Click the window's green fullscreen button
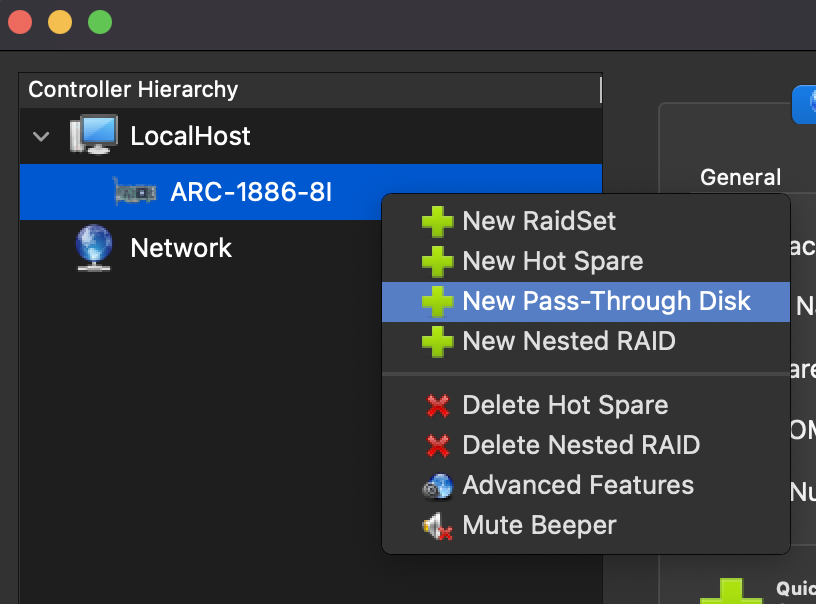This screenshot has width=816, height=604. coord(100,22)
